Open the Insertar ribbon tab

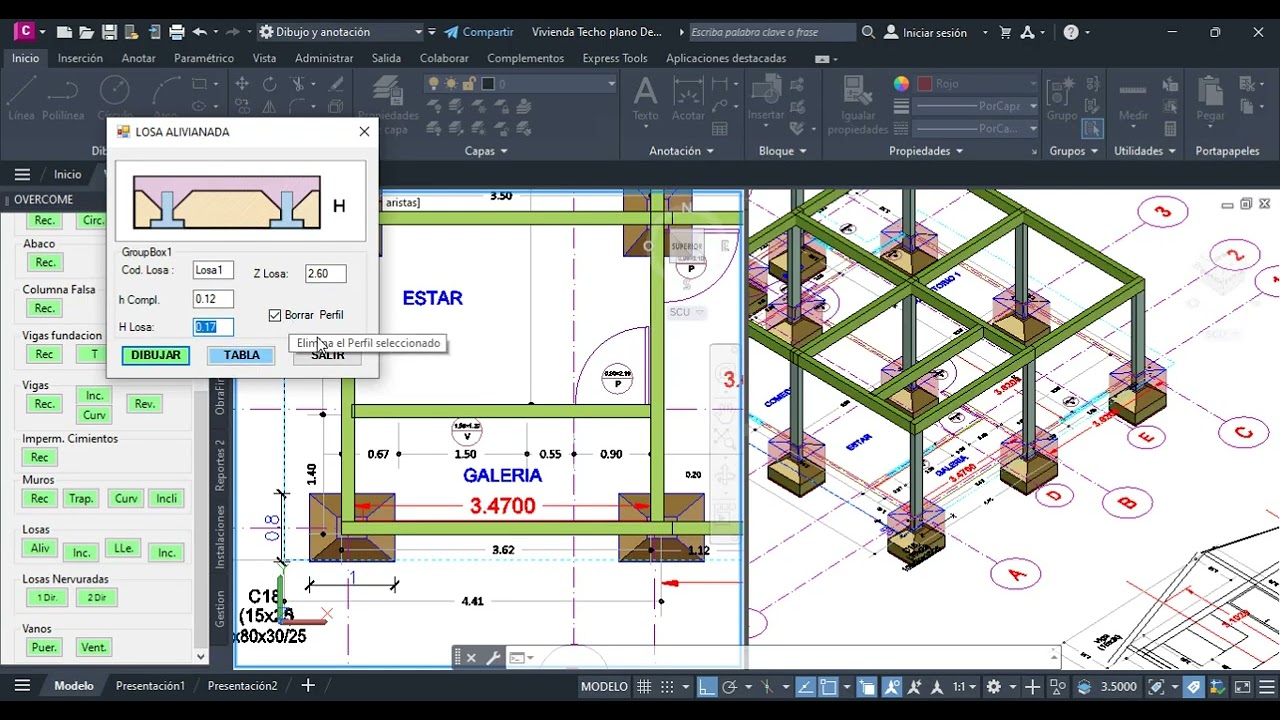[x=80, y=58]
